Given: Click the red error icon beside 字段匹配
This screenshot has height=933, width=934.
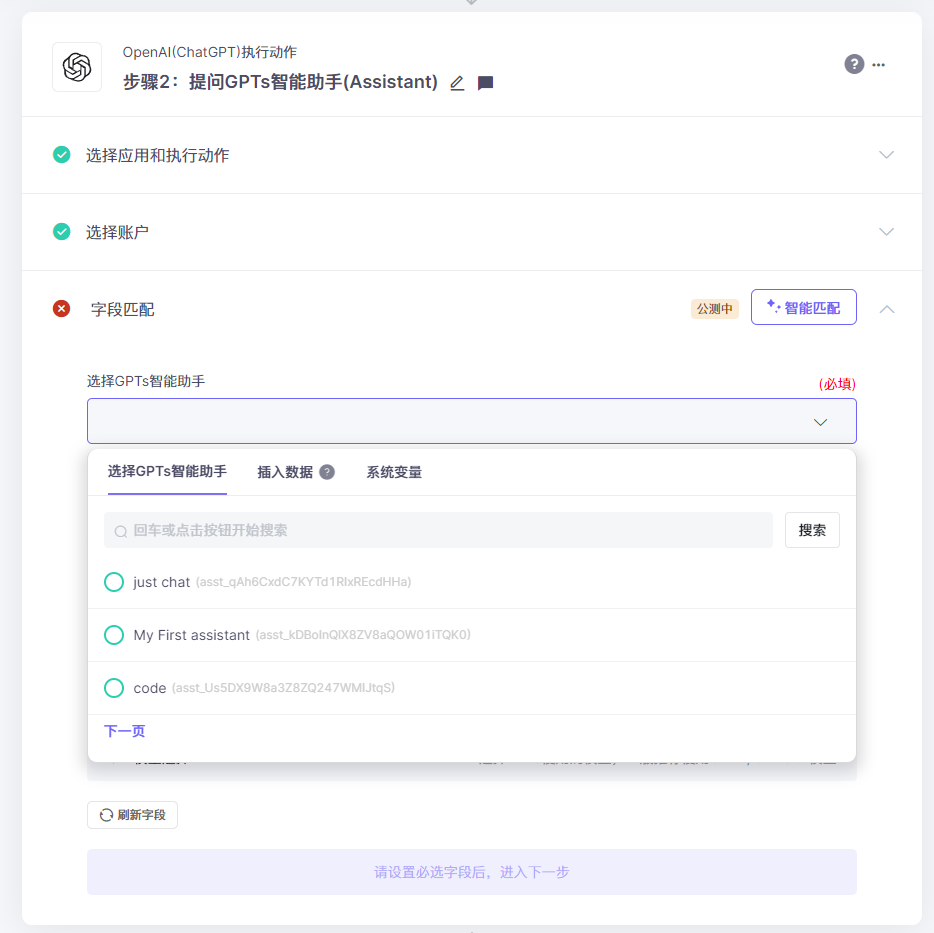Looking at the screenshot, I should point(60,309).
